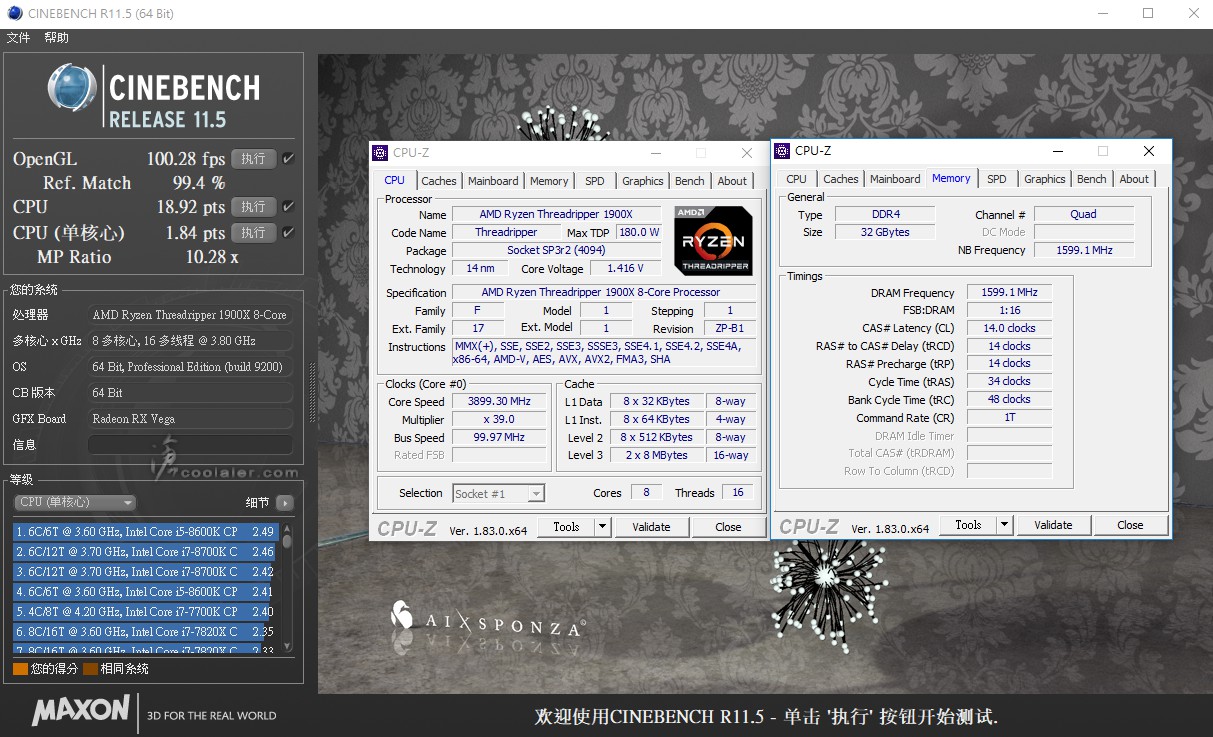Click the Package value "Socket SP3r2 (4094)"
The height and width of the screenshot is (737, 1213).
pos(556,250)
